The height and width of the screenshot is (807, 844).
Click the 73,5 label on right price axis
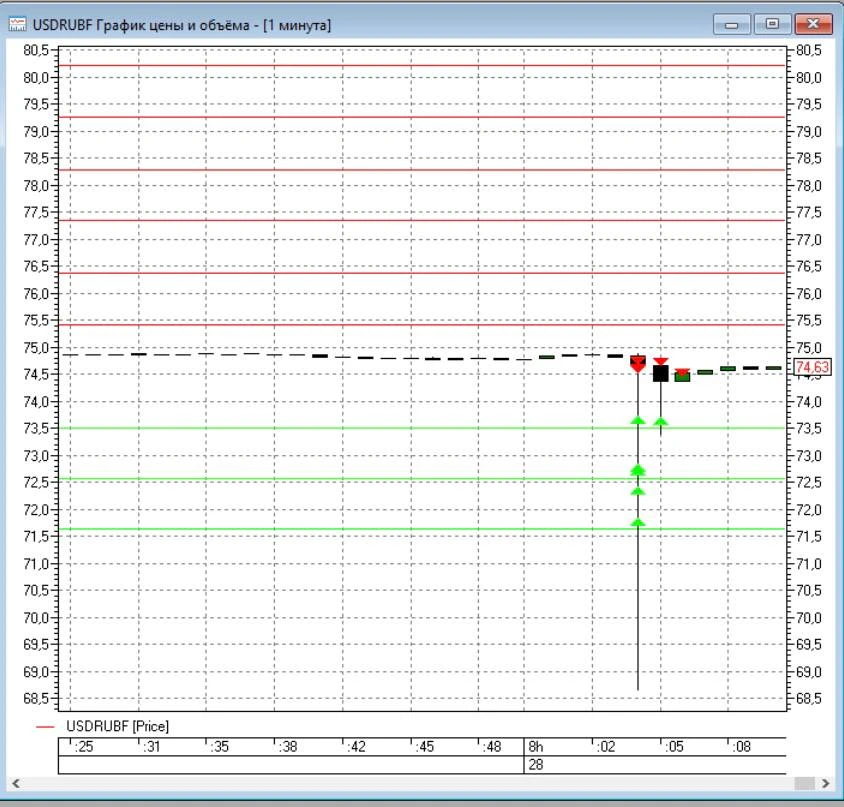pos(809,429)
